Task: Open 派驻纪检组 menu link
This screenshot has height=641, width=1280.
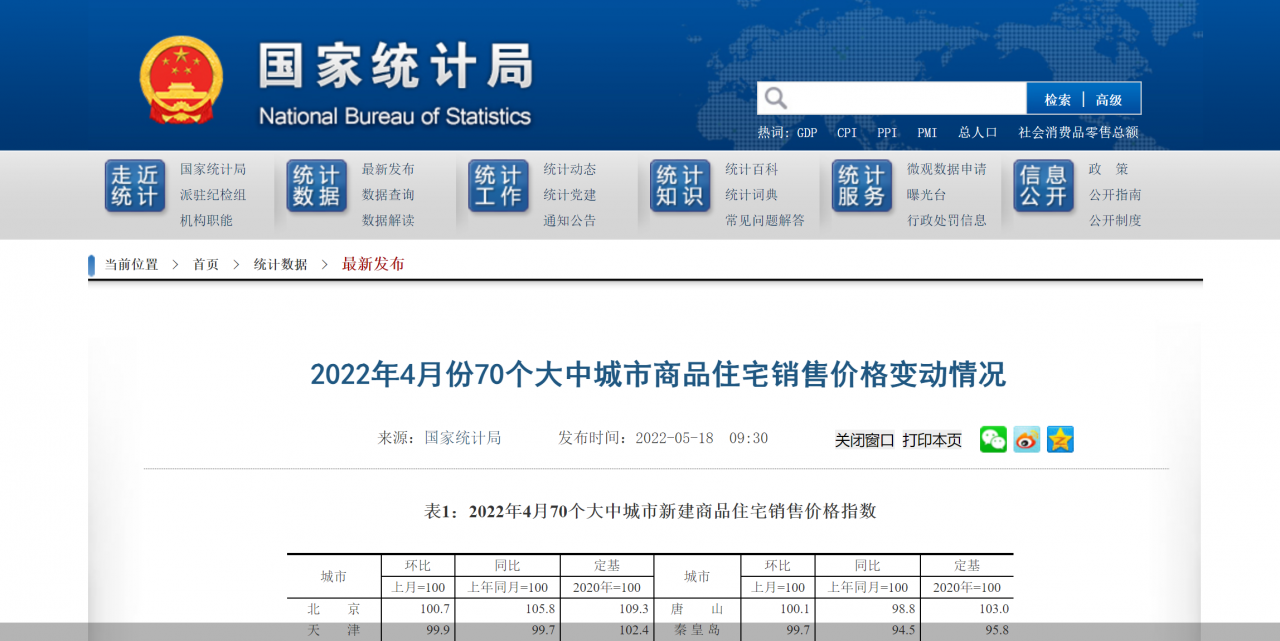Action: tap(213, 195)
